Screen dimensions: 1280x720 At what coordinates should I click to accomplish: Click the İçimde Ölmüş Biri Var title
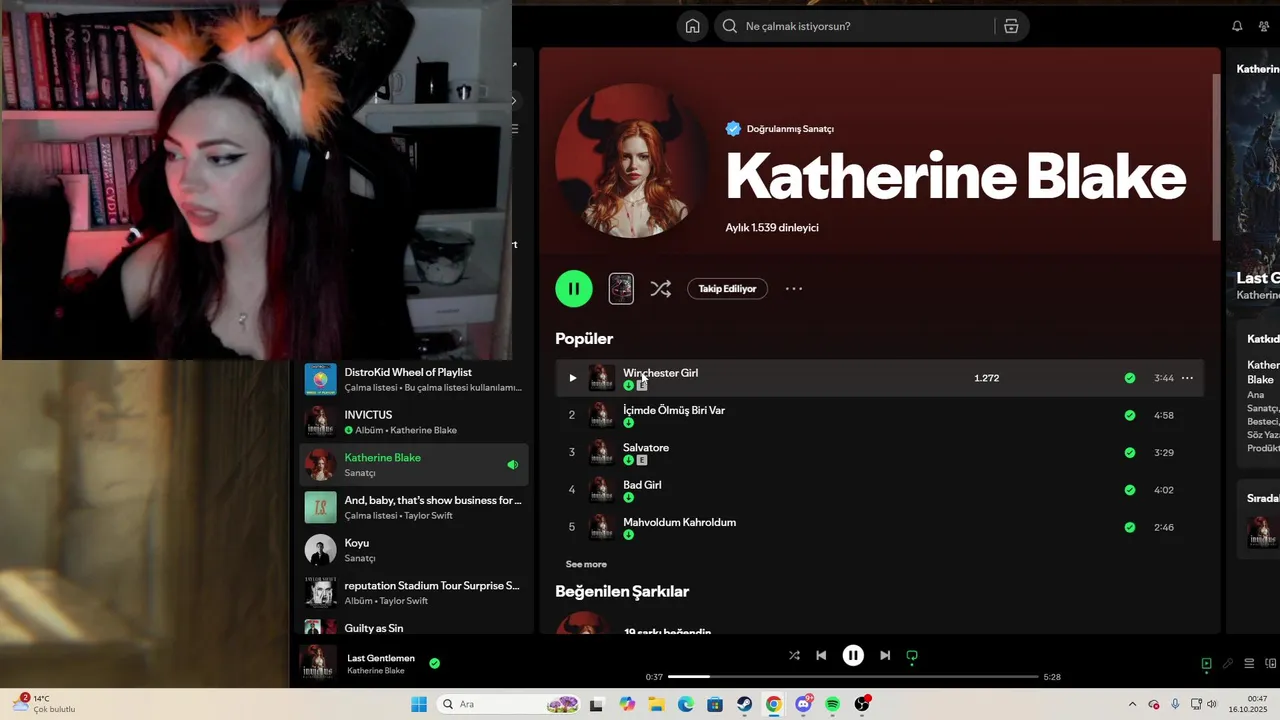(674, 410)
